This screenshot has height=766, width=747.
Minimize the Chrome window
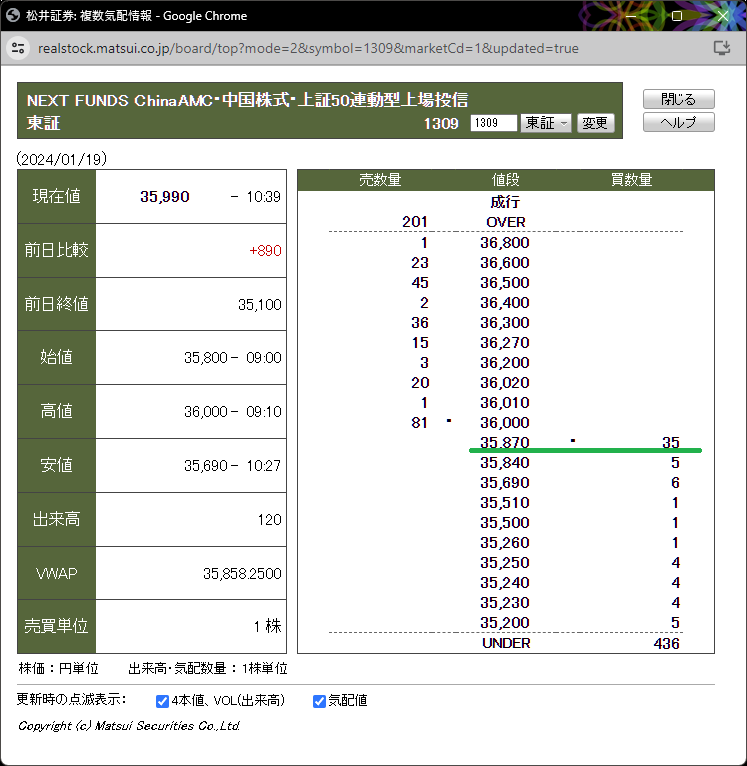[x=631, y=16]
